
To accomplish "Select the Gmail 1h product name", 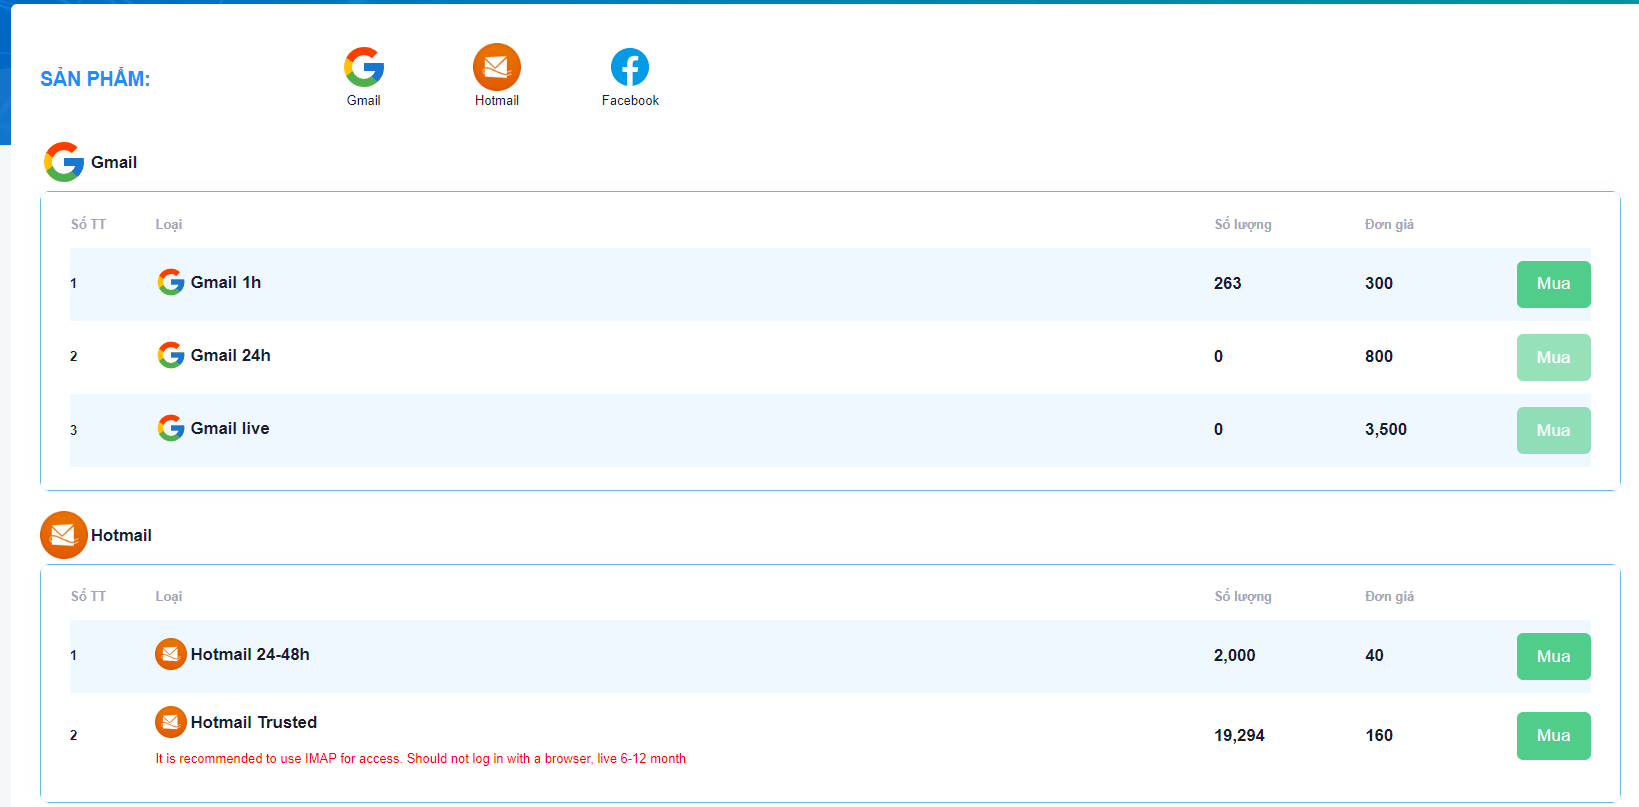I will [x=226, y=282].
